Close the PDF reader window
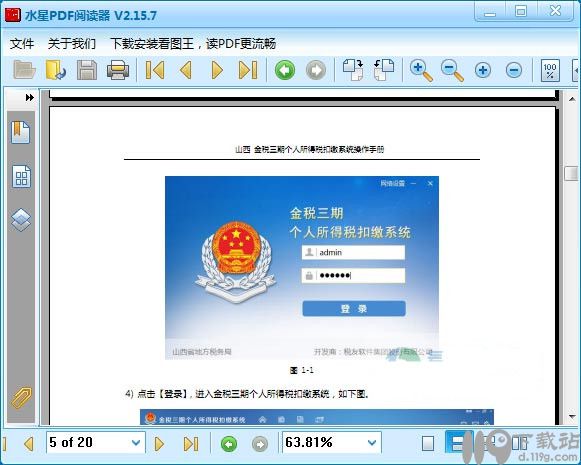This screenshot has height=465, width=581. [x=555, y=11]
